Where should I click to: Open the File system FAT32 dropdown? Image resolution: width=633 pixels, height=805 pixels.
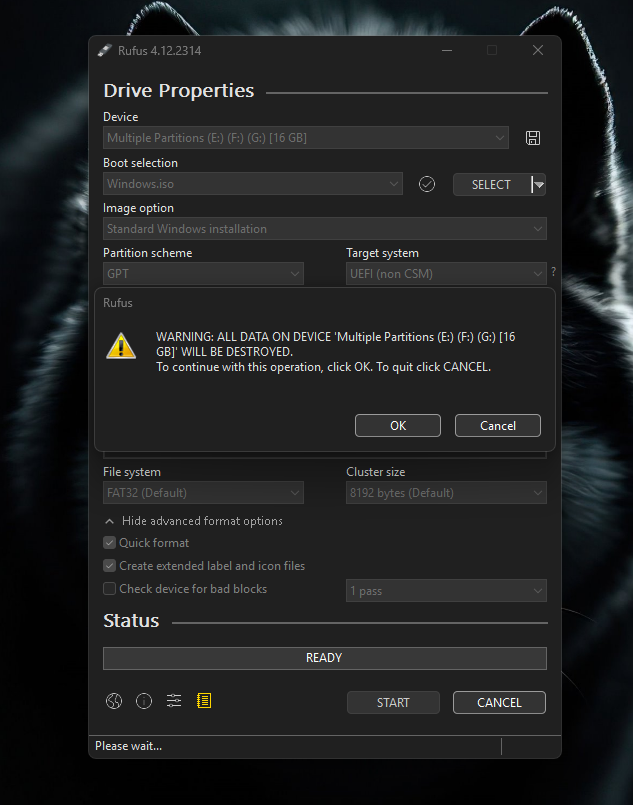point(203,493)
